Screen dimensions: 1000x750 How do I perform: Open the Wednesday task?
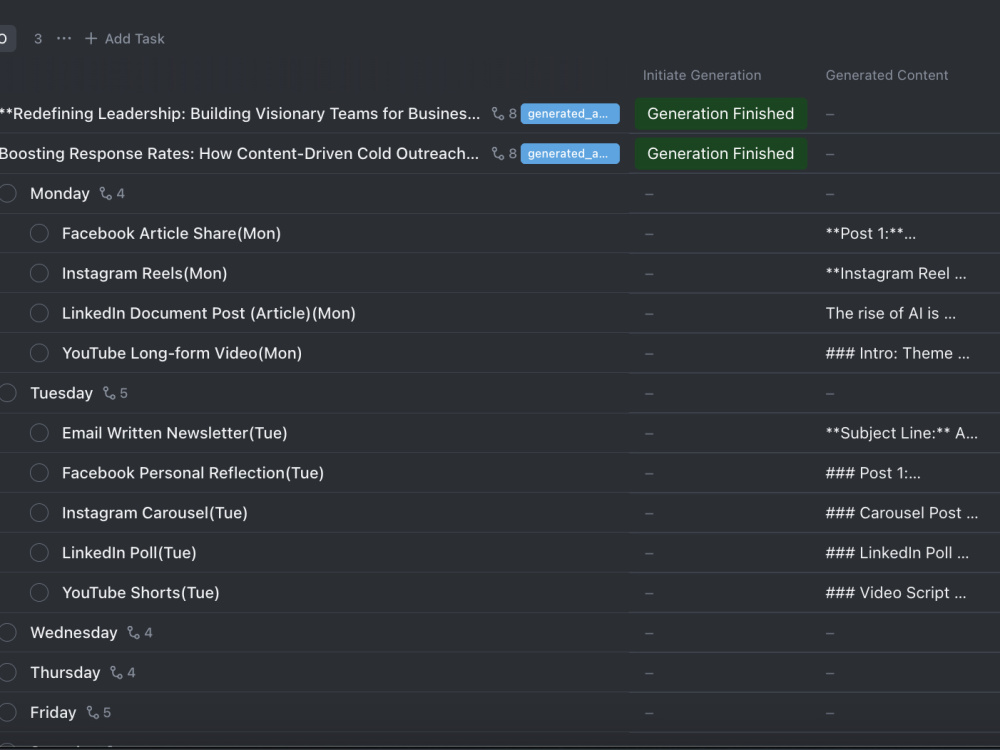[x=74, y=633]
